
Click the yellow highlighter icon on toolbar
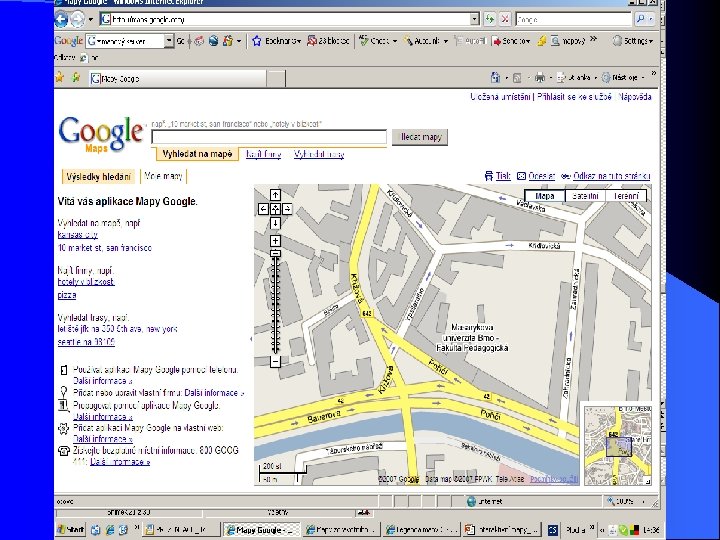pyautogui.click(x=542, y=41)
